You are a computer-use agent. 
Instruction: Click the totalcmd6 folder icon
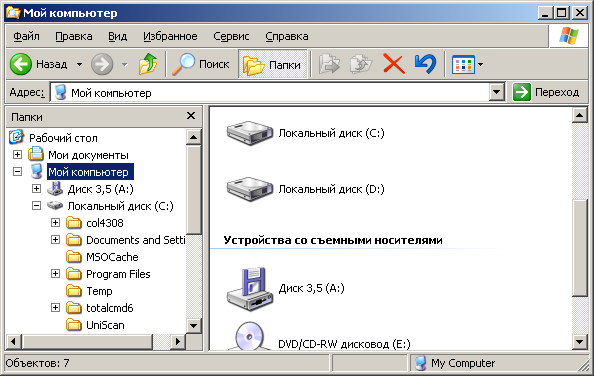coord(73,308)
